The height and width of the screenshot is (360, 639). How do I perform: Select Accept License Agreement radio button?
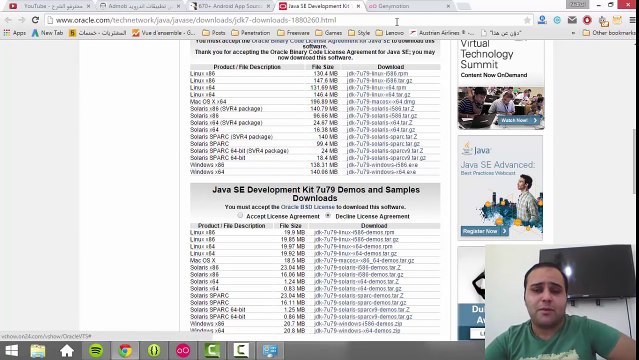click(x=240, y=215)
